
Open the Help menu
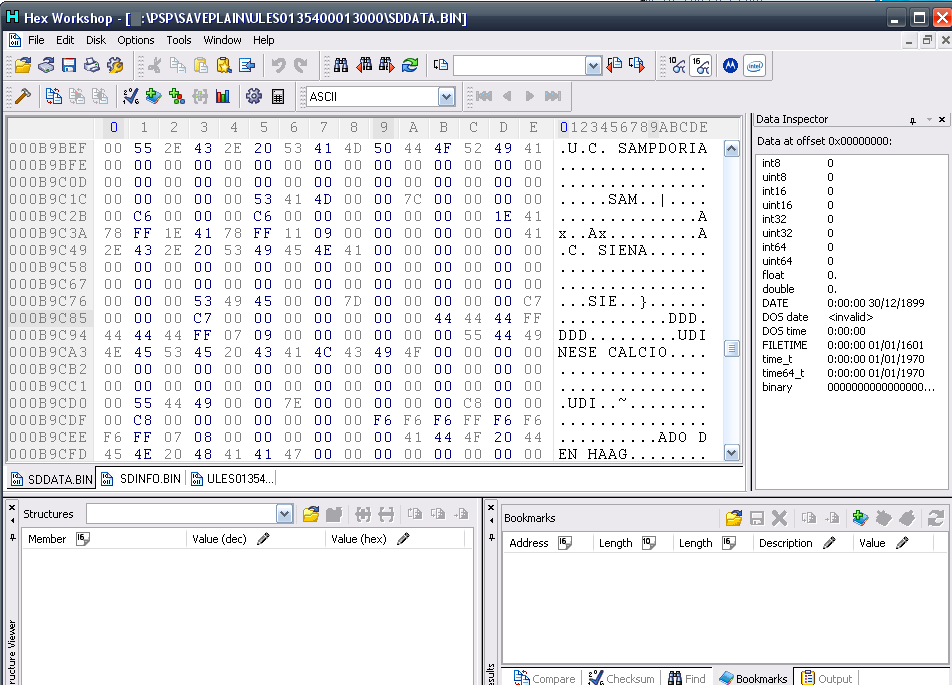[x=264, y=40]
